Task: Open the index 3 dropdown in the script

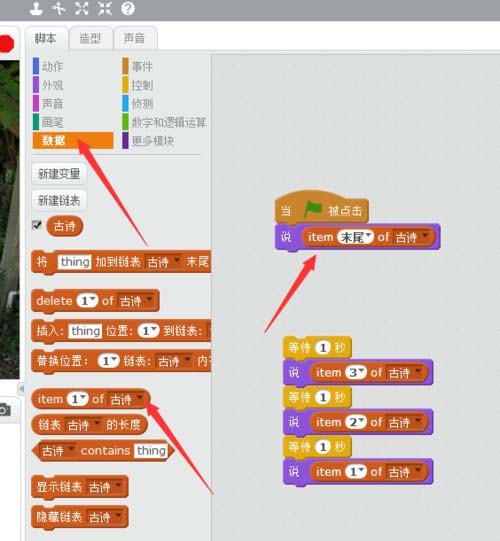Action: click(356, 373)
